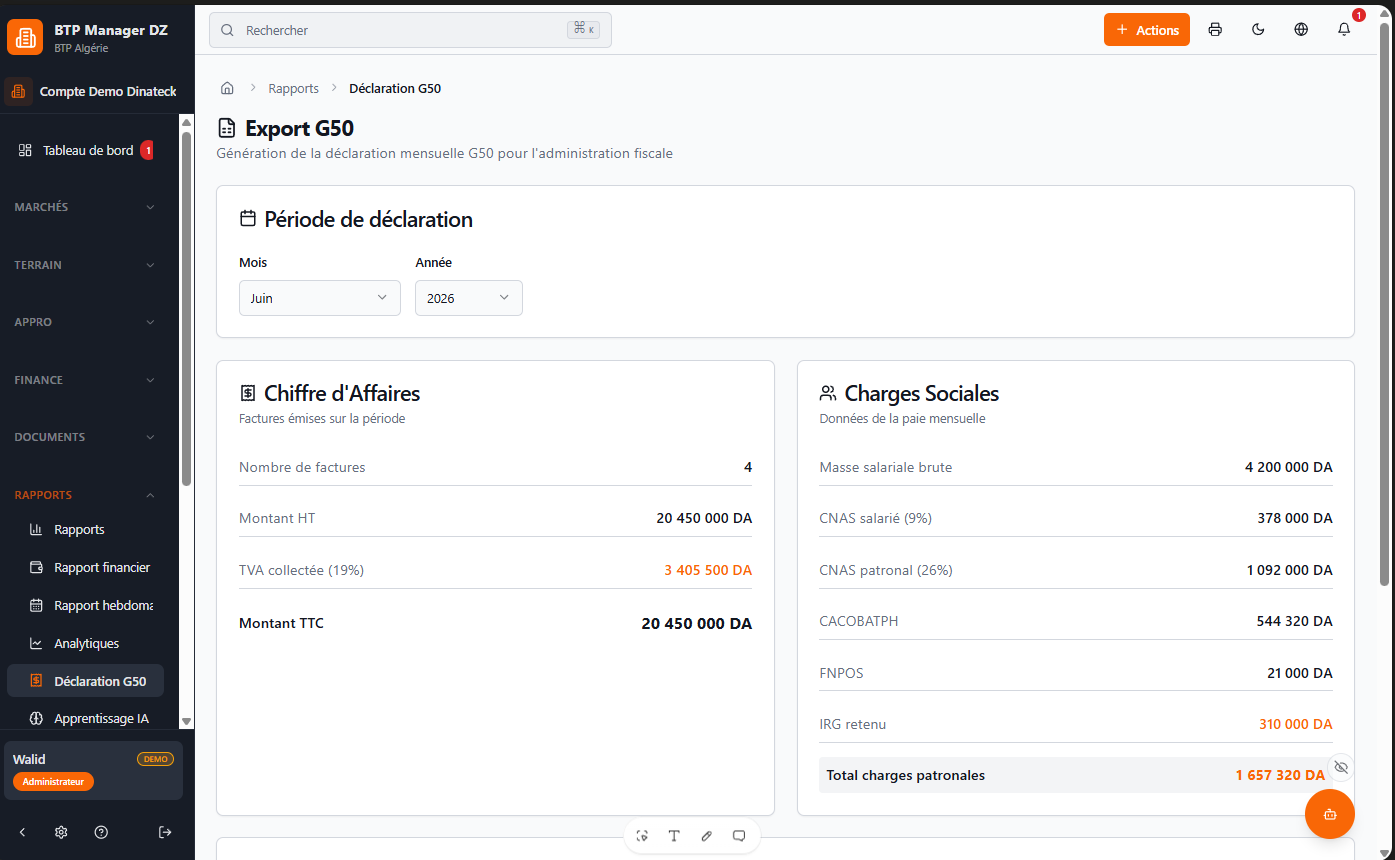Click the DEMO badge next to Walid
Viewport: 1395px width, 860px height.
click(x=155, y=759)
